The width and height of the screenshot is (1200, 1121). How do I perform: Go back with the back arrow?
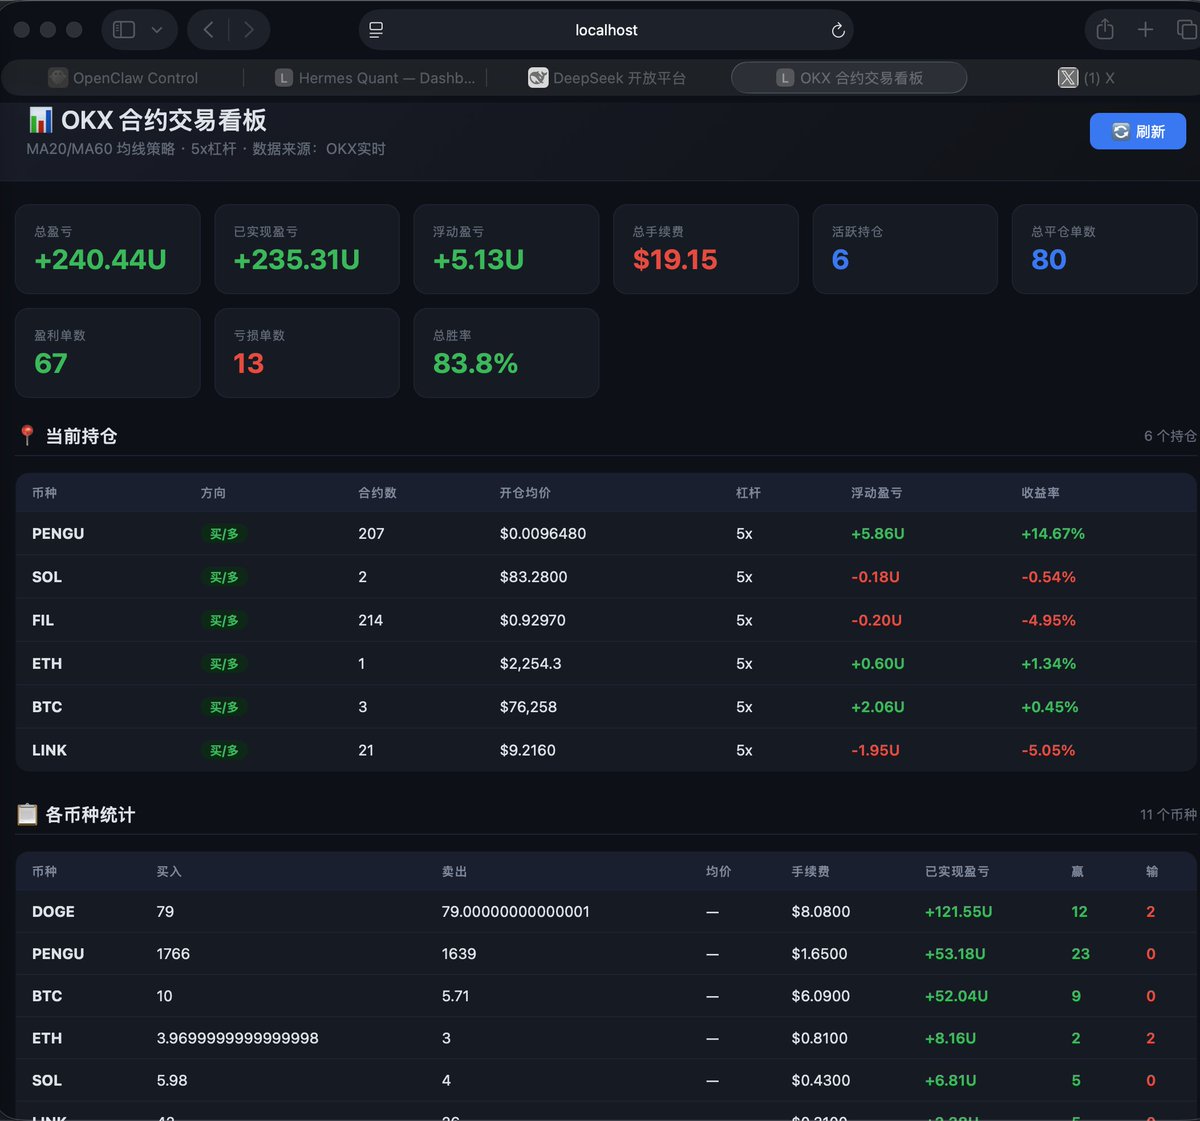click(x=208, y=30)
